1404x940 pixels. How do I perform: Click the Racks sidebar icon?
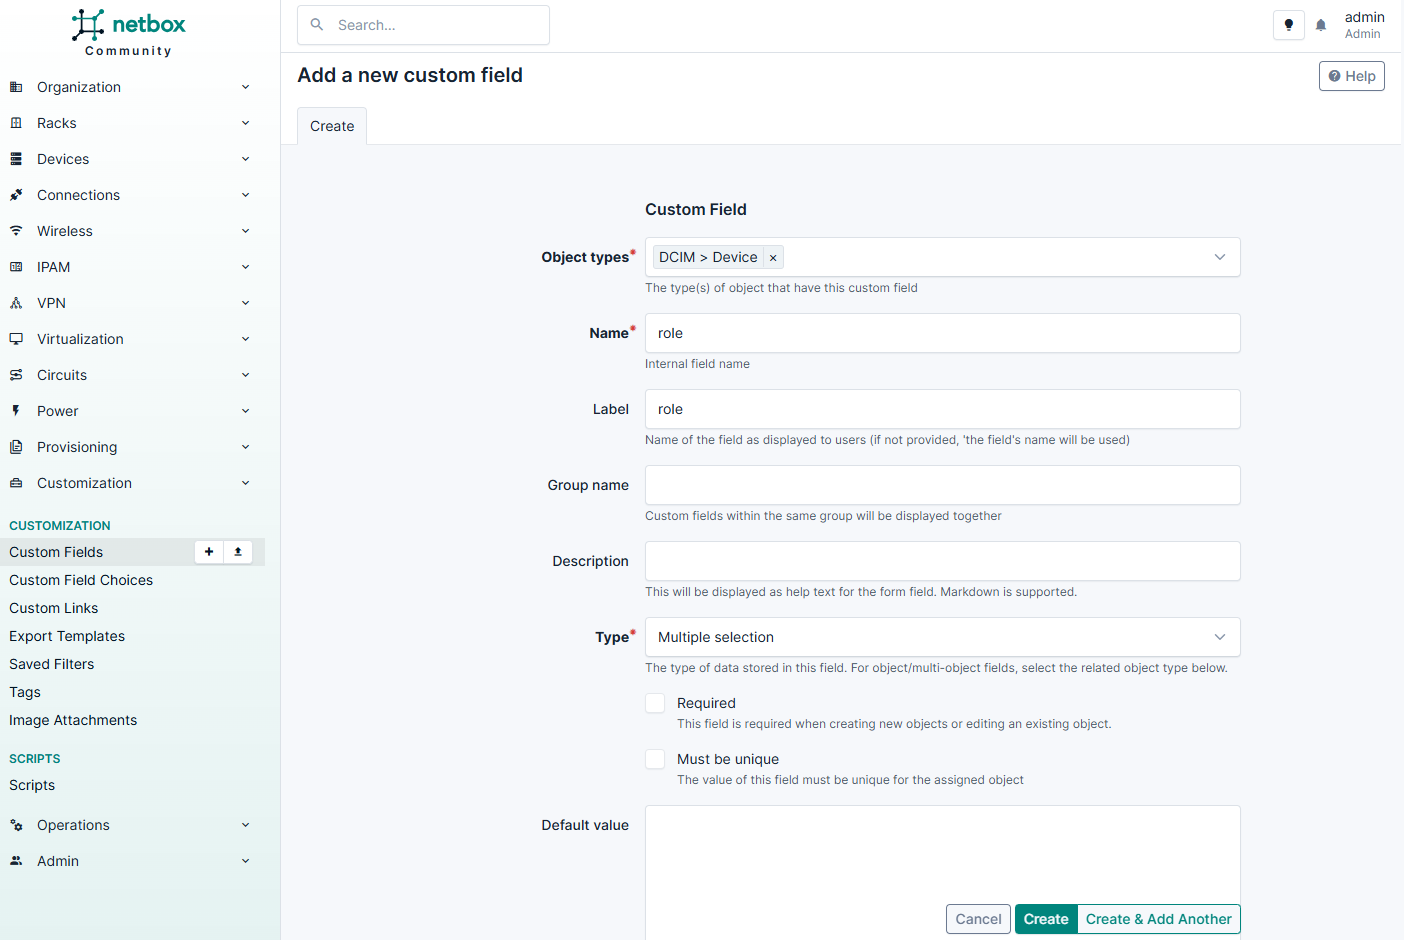click(x=16, y=123)
